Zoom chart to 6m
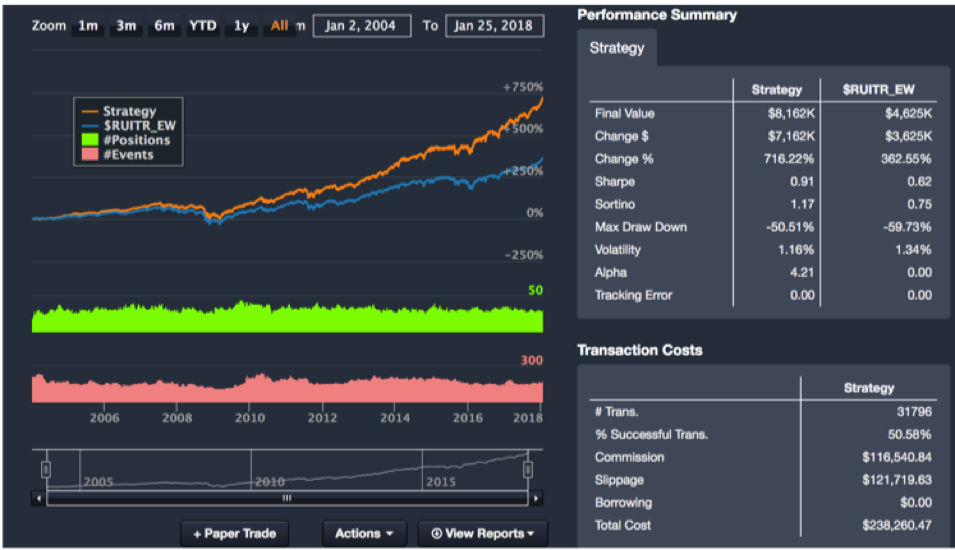This screenshot has width=955, height=550. (164, 26)
